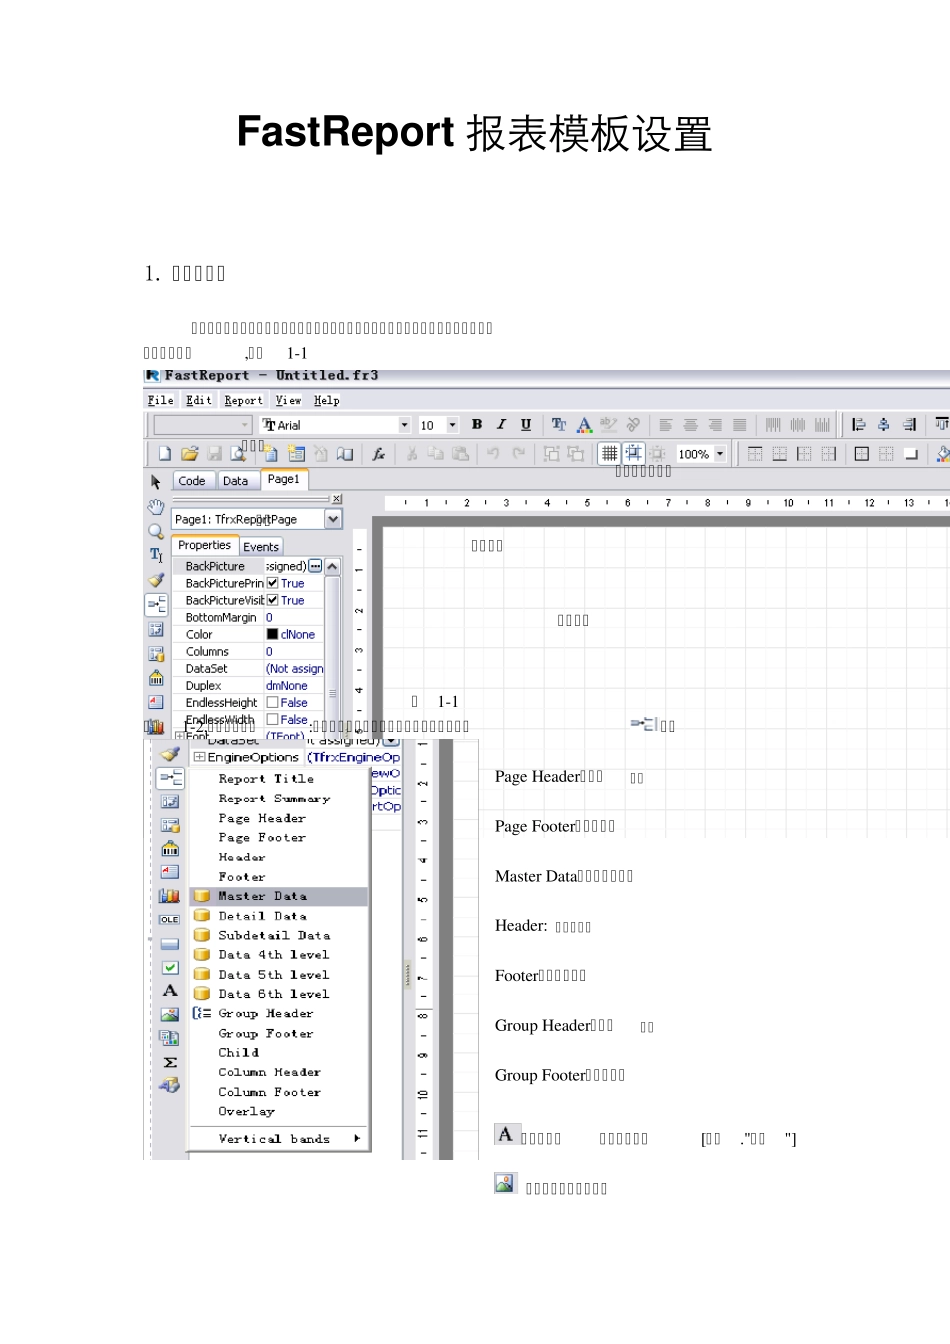Open the Arial font name dropdown
Screen dimensions: 950x1344
point(404,425)
